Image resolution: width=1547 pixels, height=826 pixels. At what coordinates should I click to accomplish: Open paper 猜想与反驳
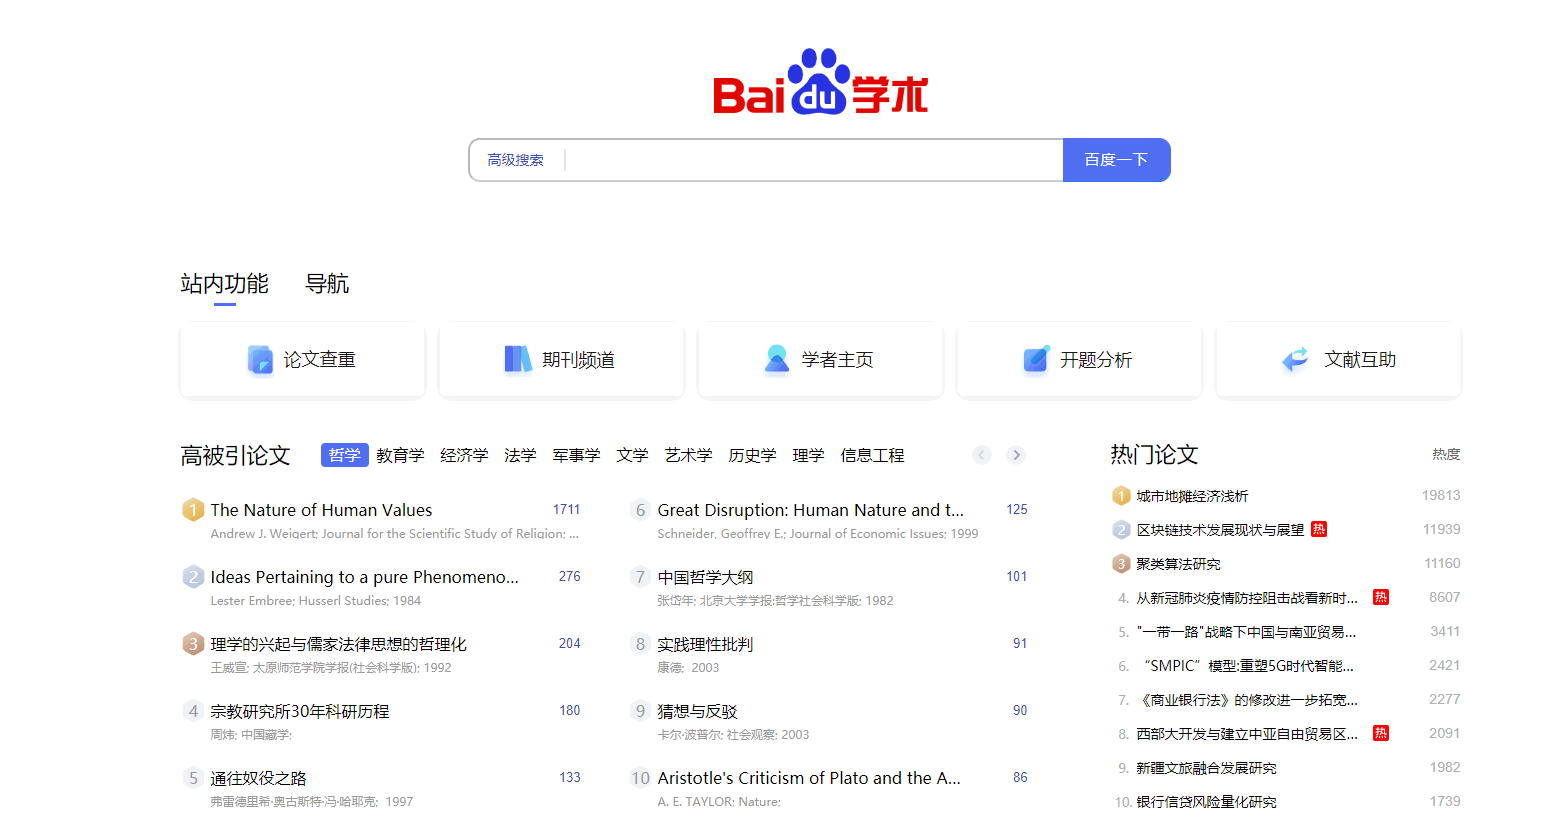[697, 711]
